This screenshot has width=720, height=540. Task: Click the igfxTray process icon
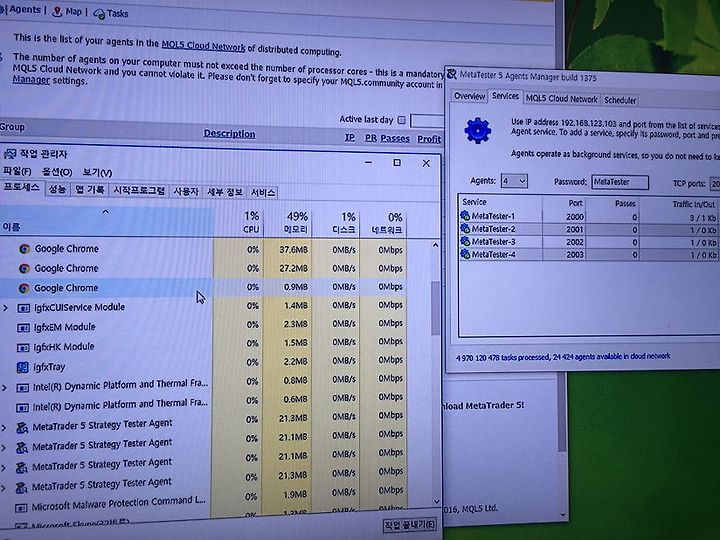click(x=22, y=367)
